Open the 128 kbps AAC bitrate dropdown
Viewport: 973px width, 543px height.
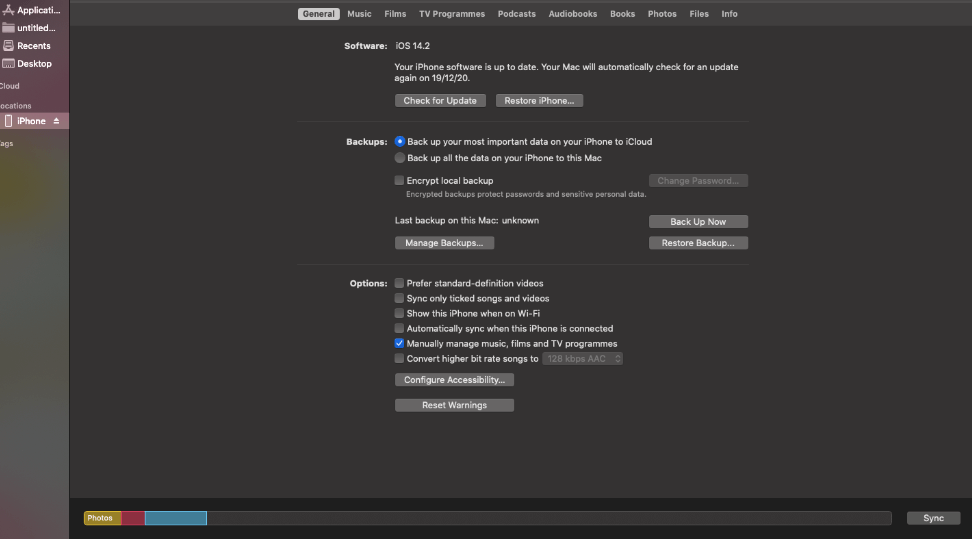(x=583, y=358)
